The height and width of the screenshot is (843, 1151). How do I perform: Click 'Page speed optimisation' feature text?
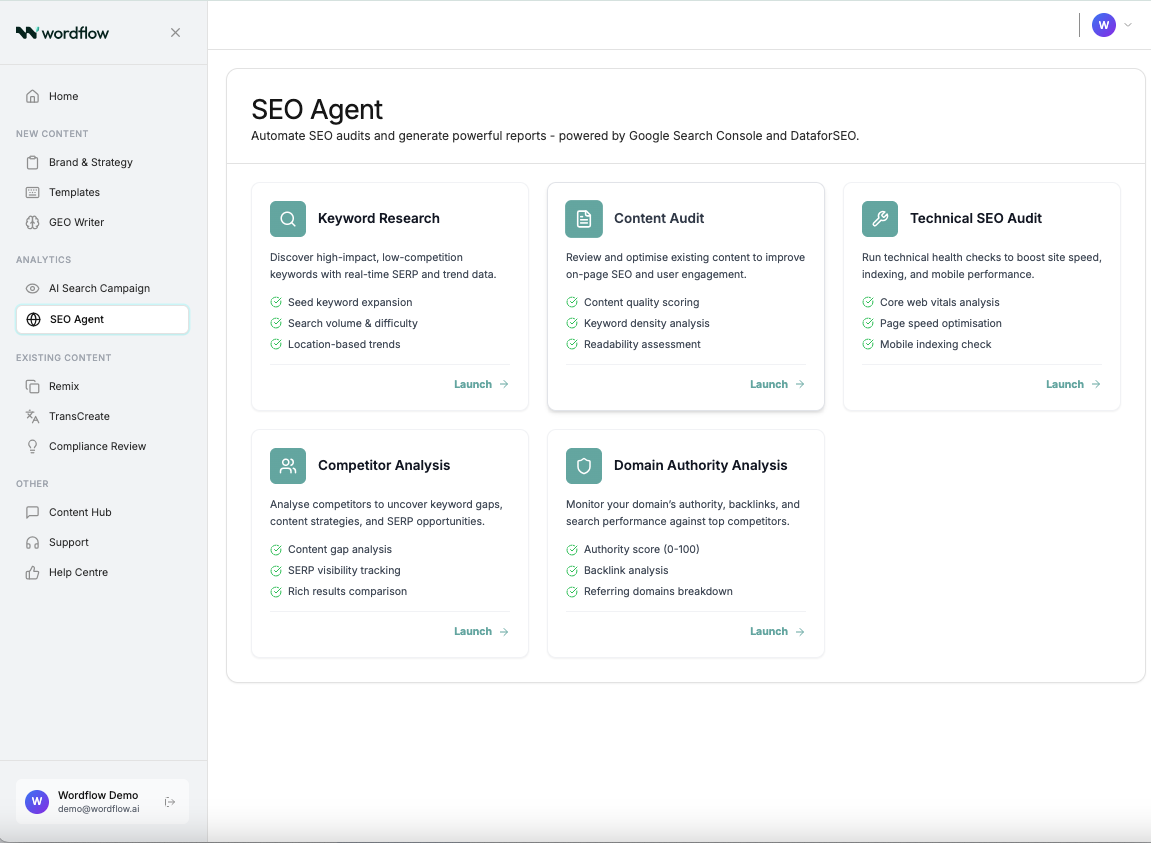940,323
